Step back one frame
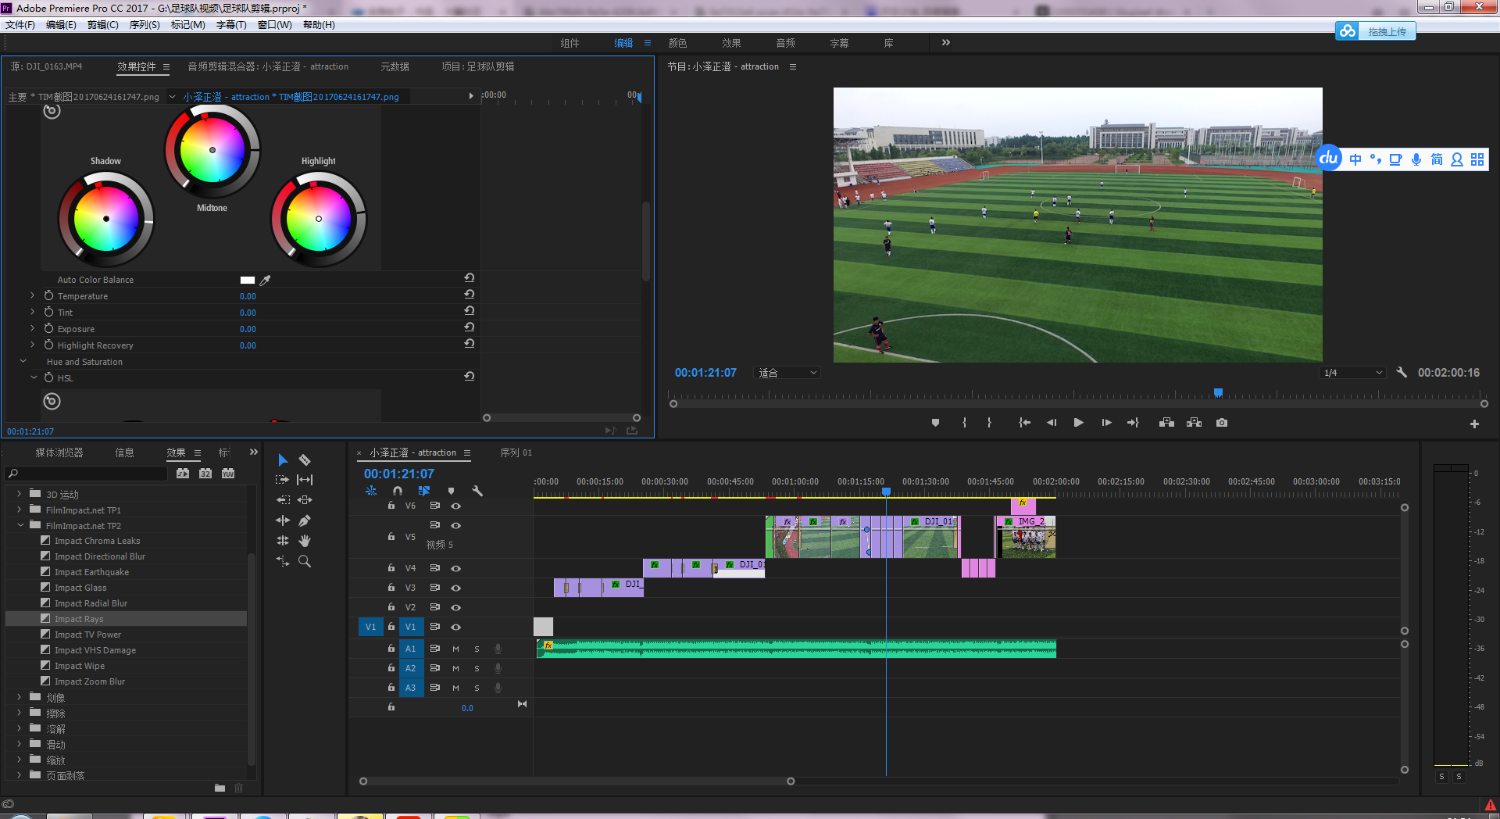The height and width of the screenshot is (819, 1500). click(x=1051, y=423)
